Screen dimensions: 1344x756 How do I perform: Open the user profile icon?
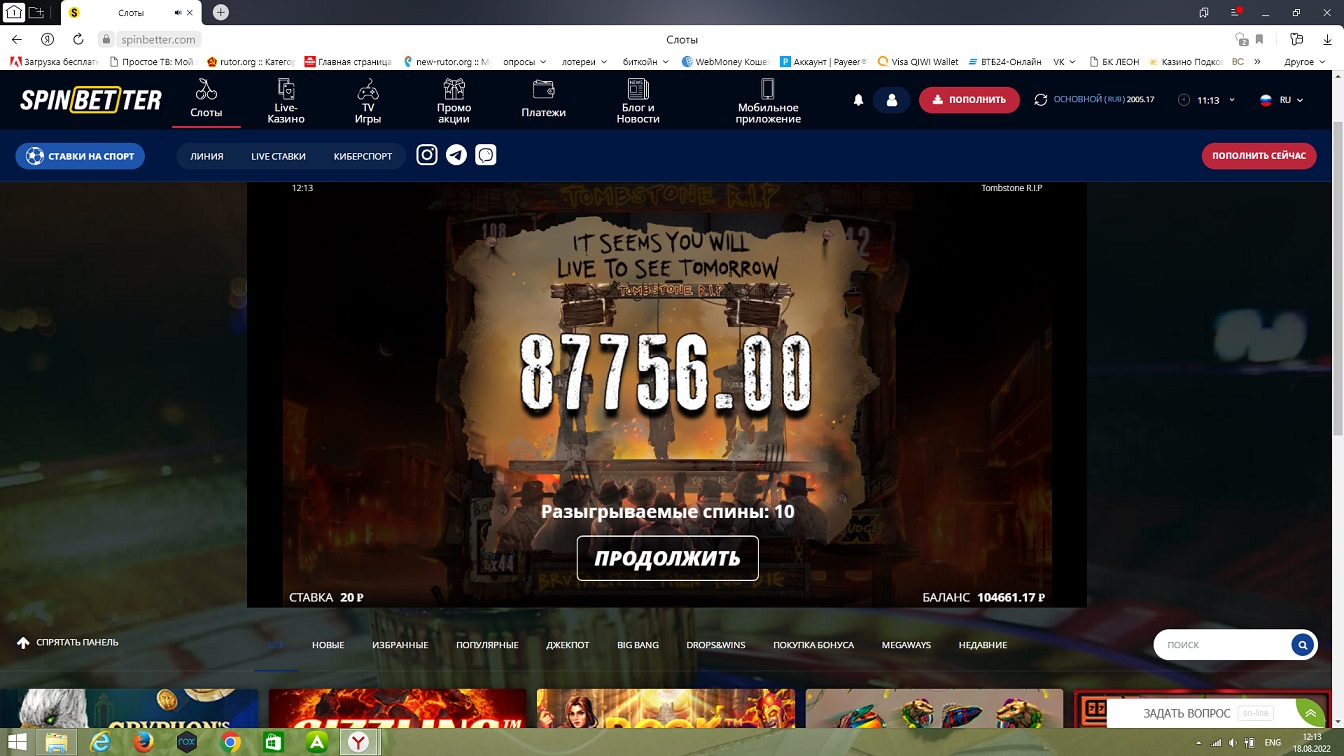click(x=892, y=100)
